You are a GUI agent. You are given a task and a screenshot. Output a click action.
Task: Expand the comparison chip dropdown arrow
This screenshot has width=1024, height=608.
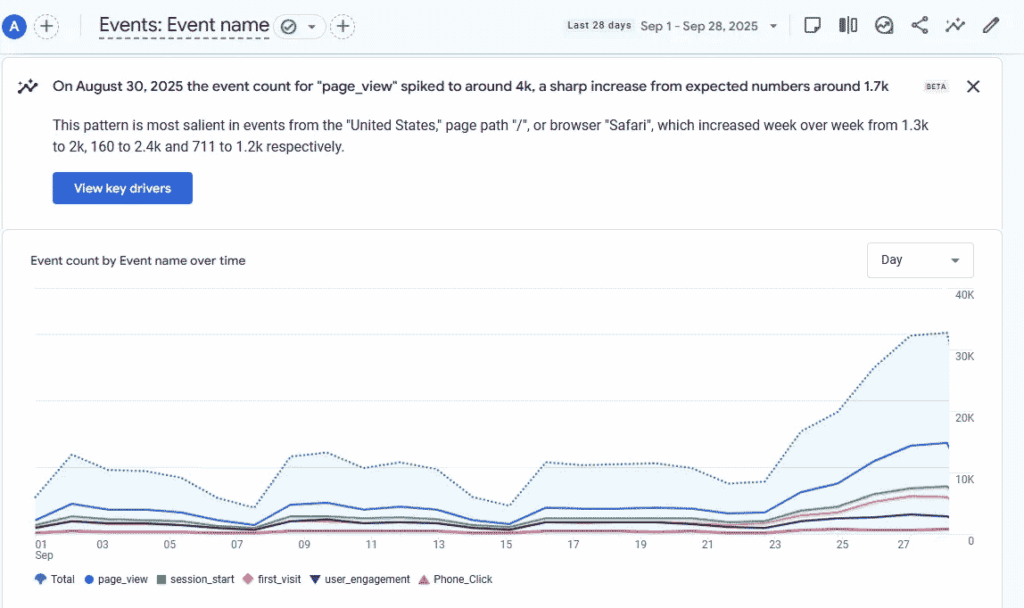[x=312, y=26]
